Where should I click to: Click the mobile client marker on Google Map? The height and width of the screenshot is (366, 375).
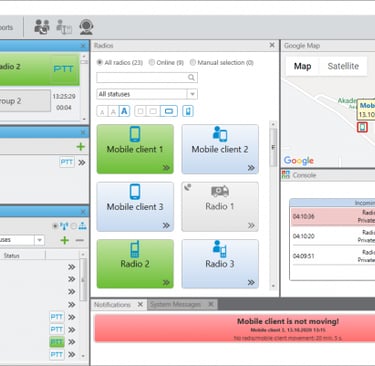pyautogui.click(x=362, y=127)
